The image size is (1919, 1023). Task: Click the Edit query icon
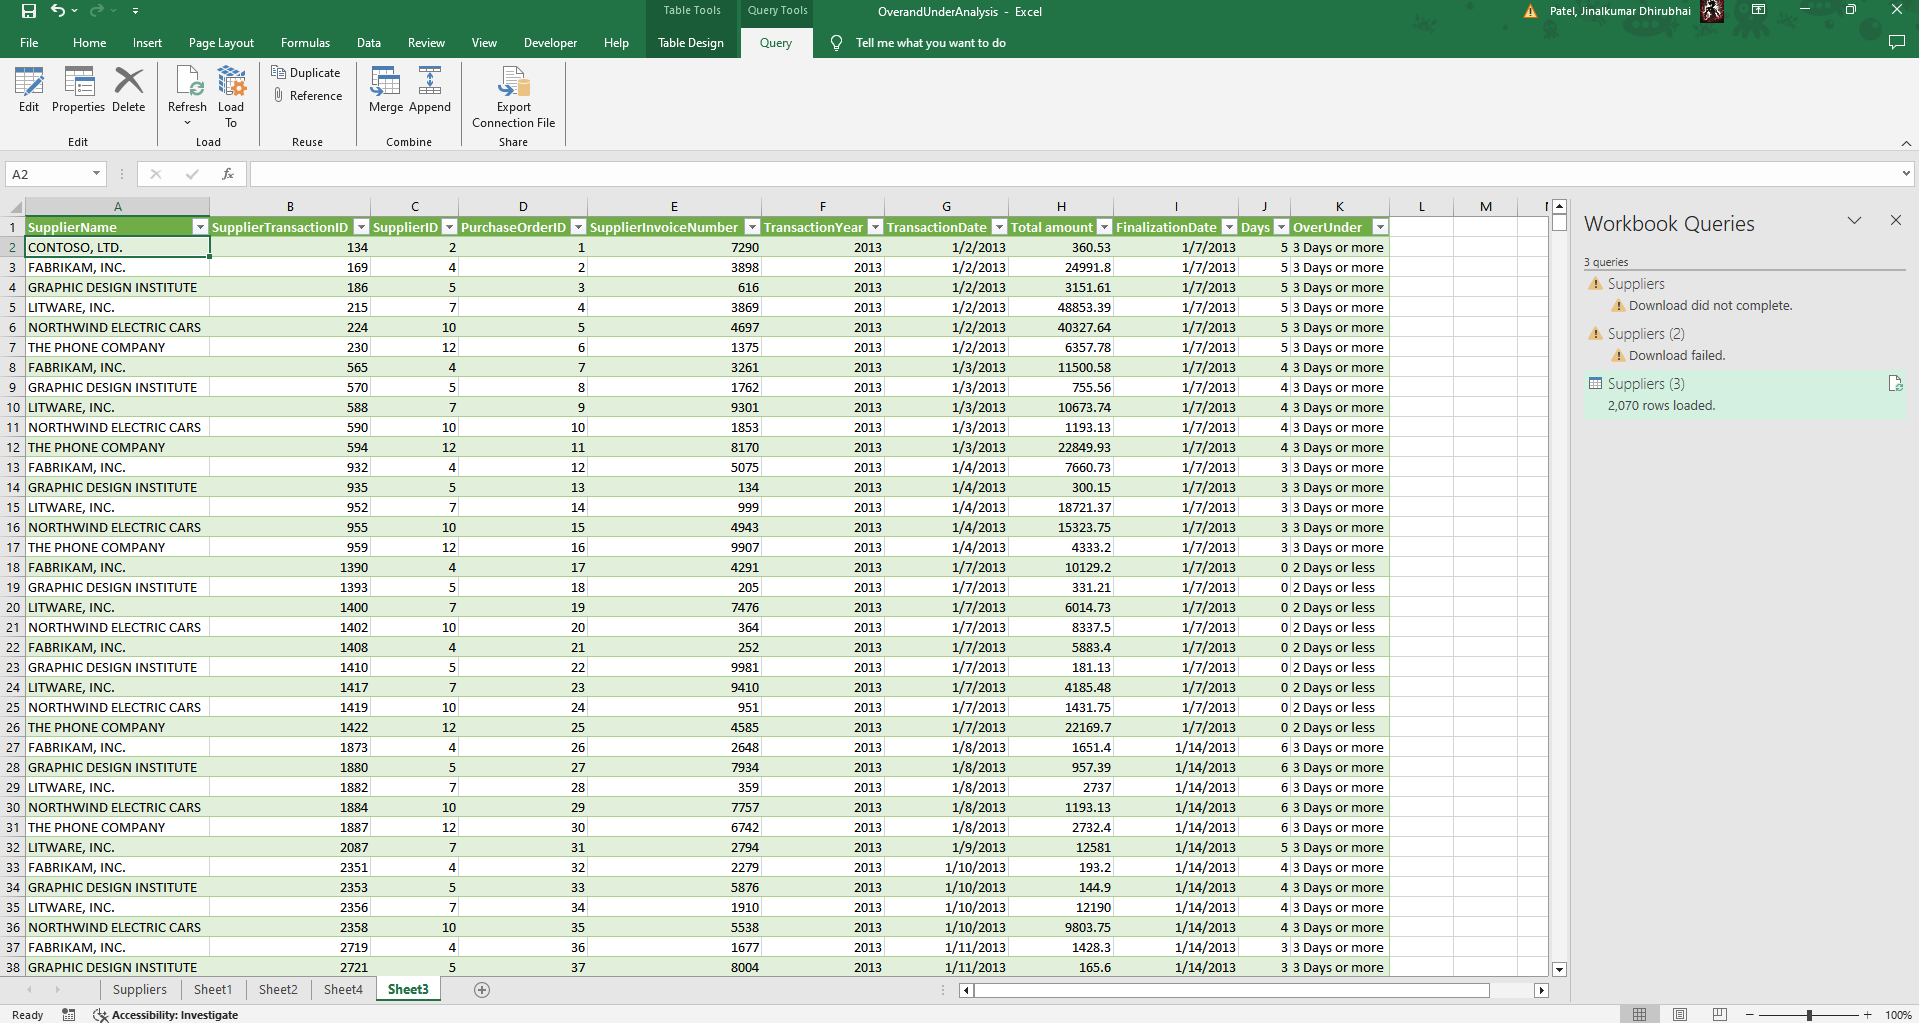[x=29, y=90]
